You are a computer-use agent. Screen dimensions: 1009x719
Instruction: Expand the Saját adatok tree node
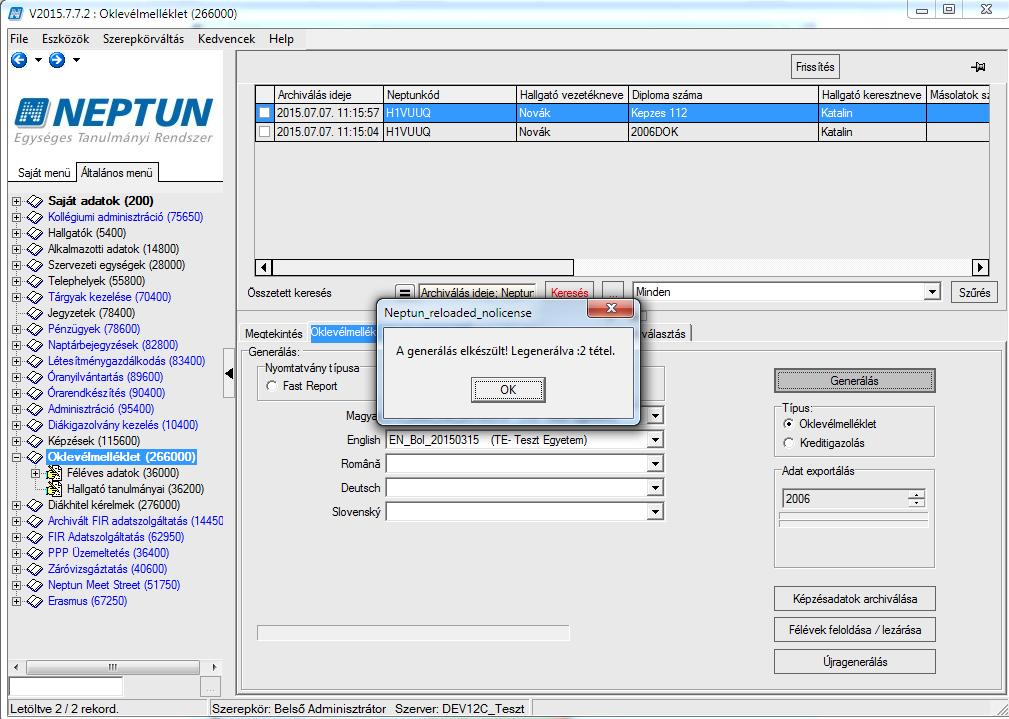17,201
